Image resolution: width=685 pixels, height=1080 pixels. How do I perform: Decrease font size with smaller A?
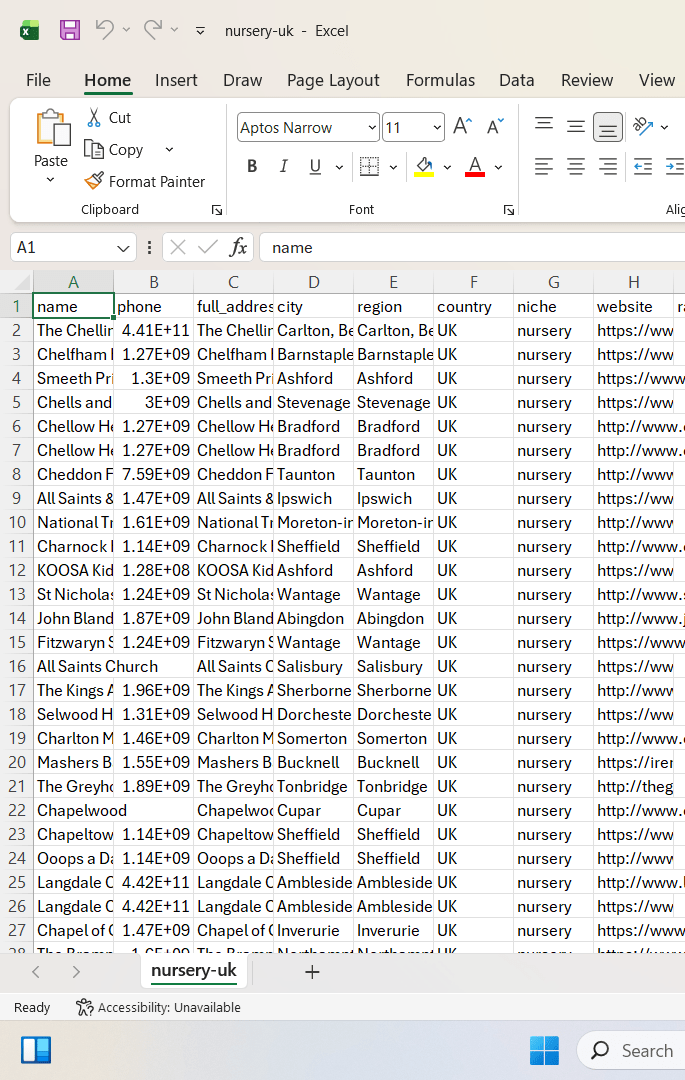[496, 127]
